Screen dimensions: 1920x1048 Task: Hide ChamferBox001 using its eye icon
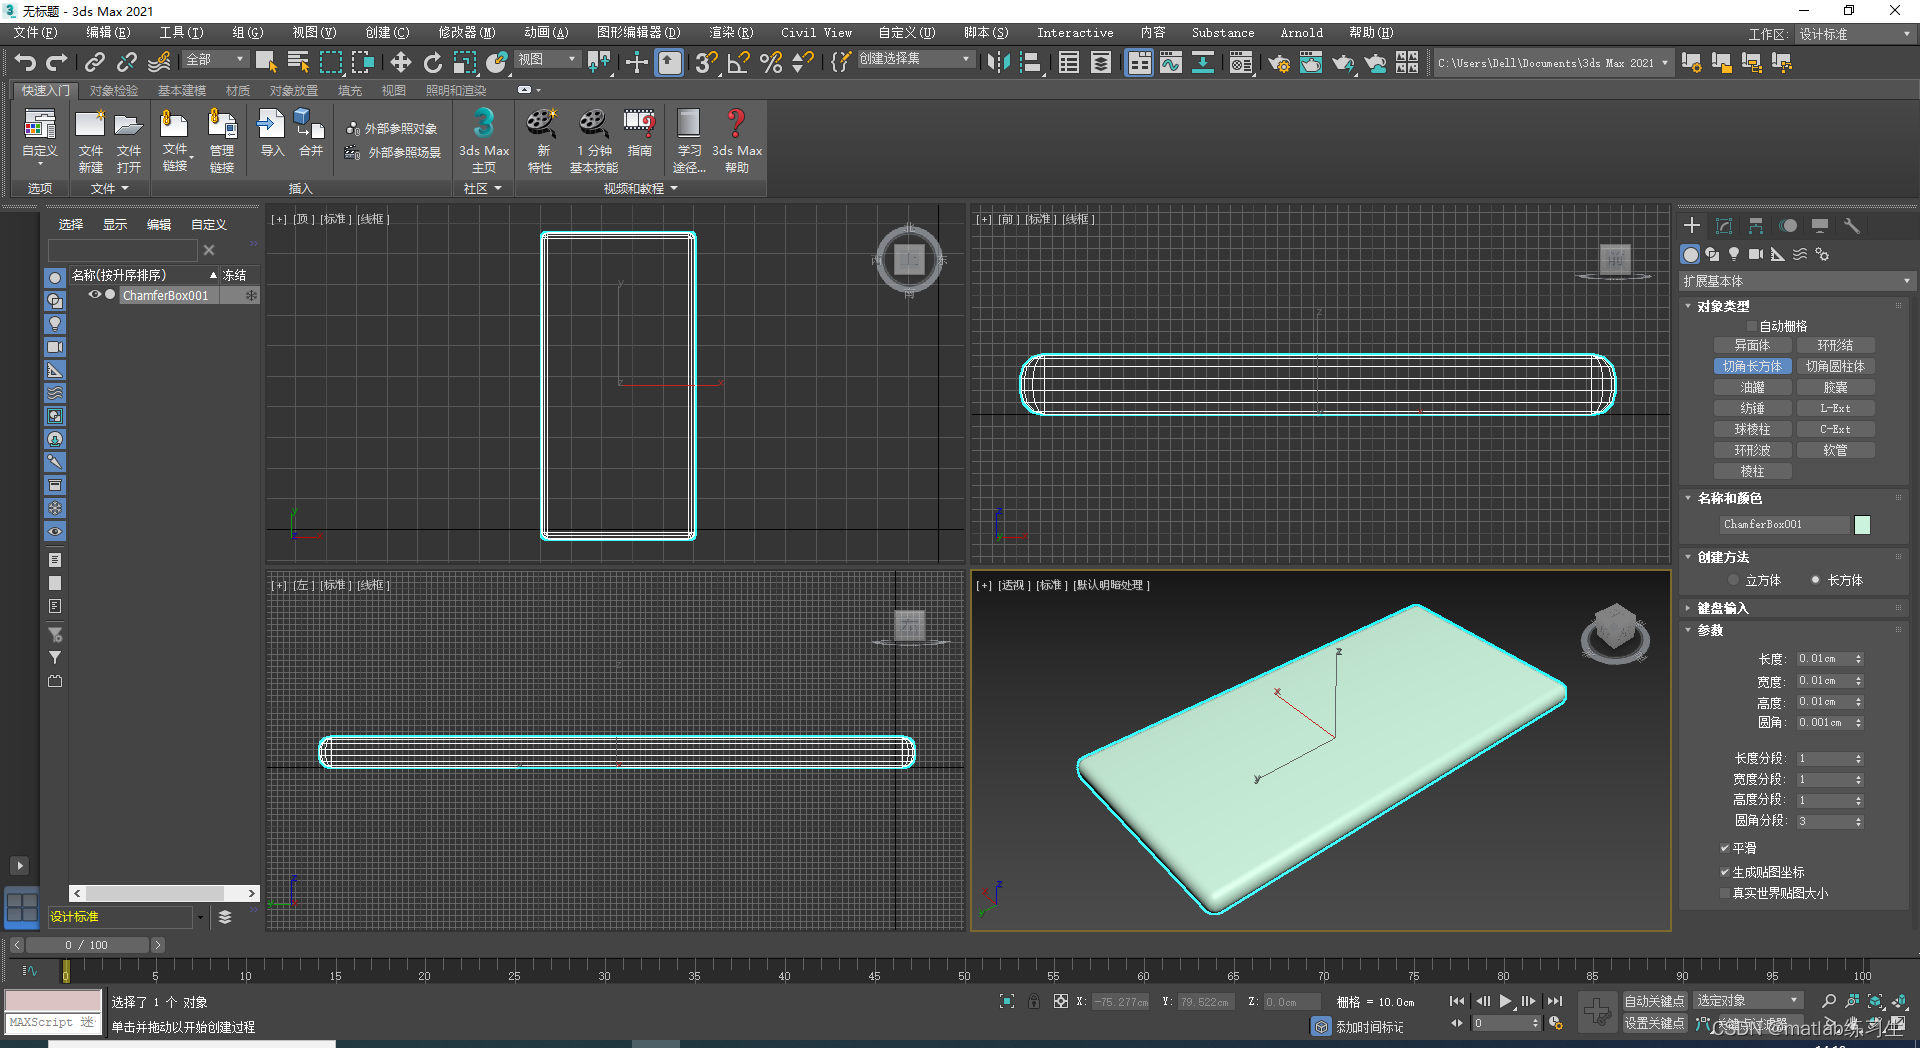pyautogui.click(x=94, y=295)
